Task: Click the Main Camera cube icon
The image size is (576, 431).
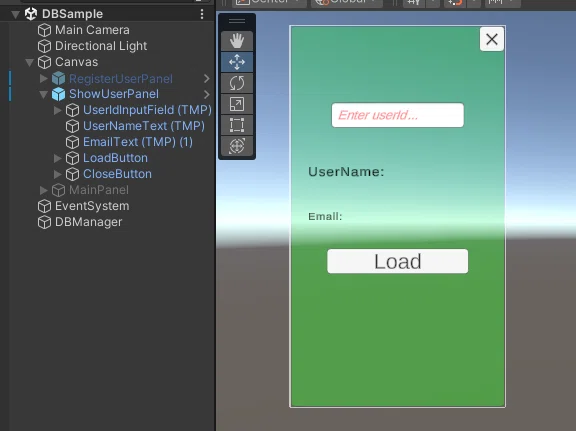Action: point(44,30)
